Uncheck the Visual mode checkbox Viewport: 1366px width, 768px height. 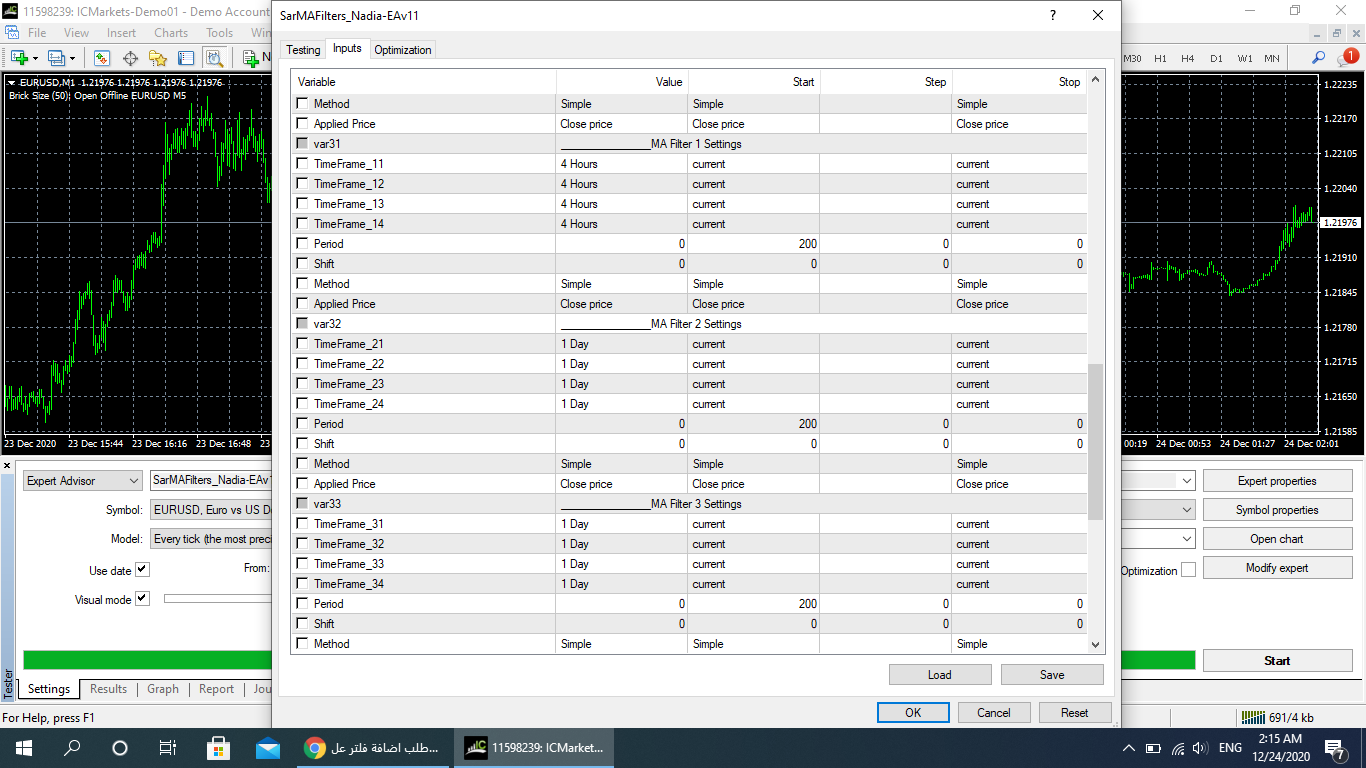(x=142, y=599)
